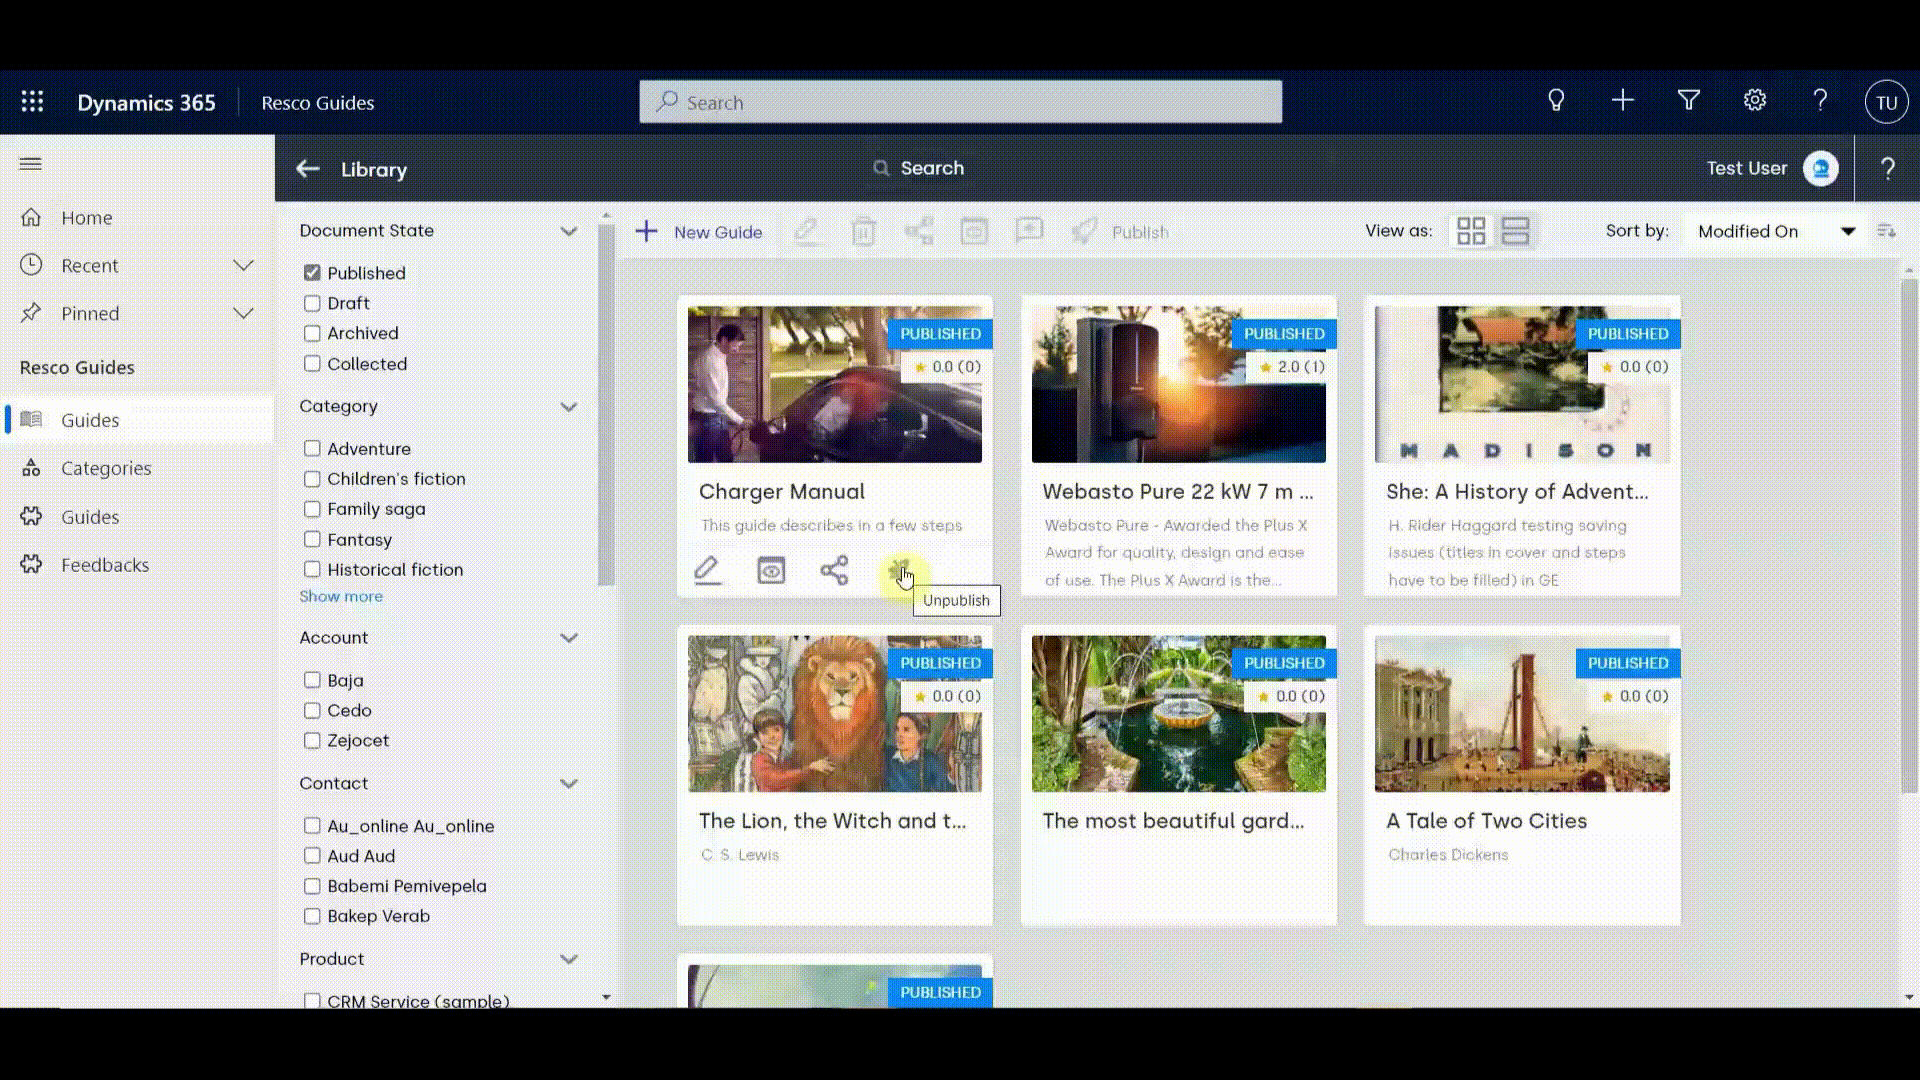Click the share icon on Charger Manual card

[x=834, y=570]
